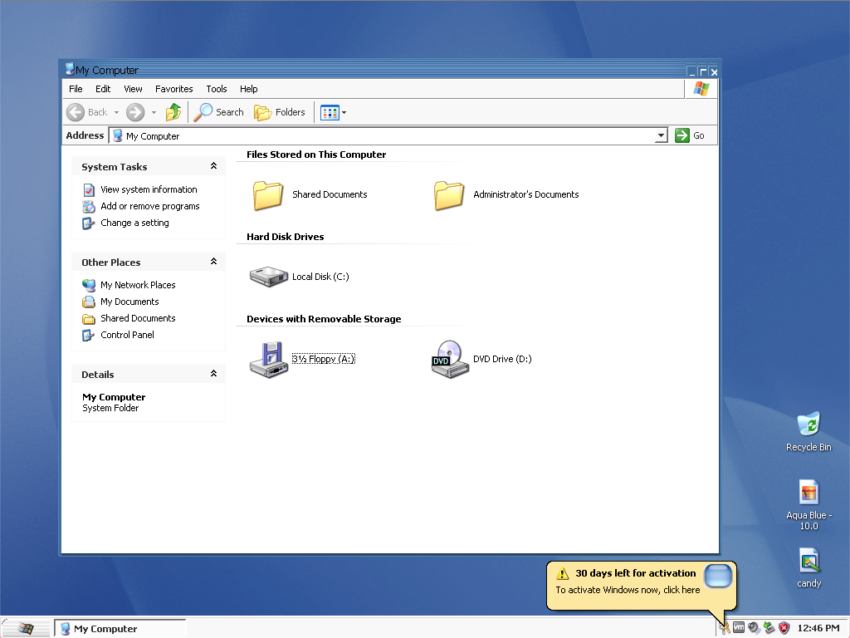
Task: Click the red security shield tray icon
Action: [x=784, y=628]
